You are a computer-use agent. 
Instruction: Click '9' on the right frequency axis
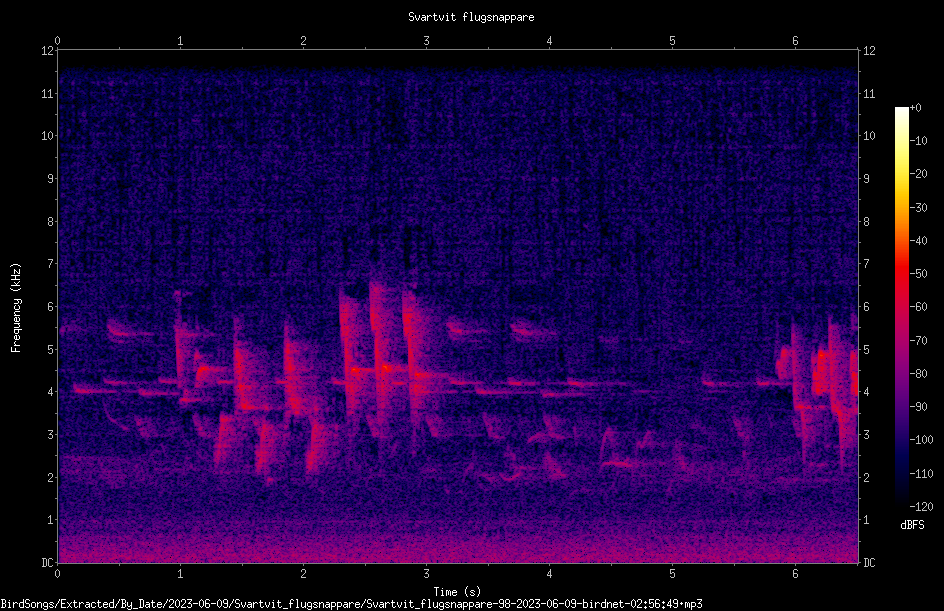866,179
